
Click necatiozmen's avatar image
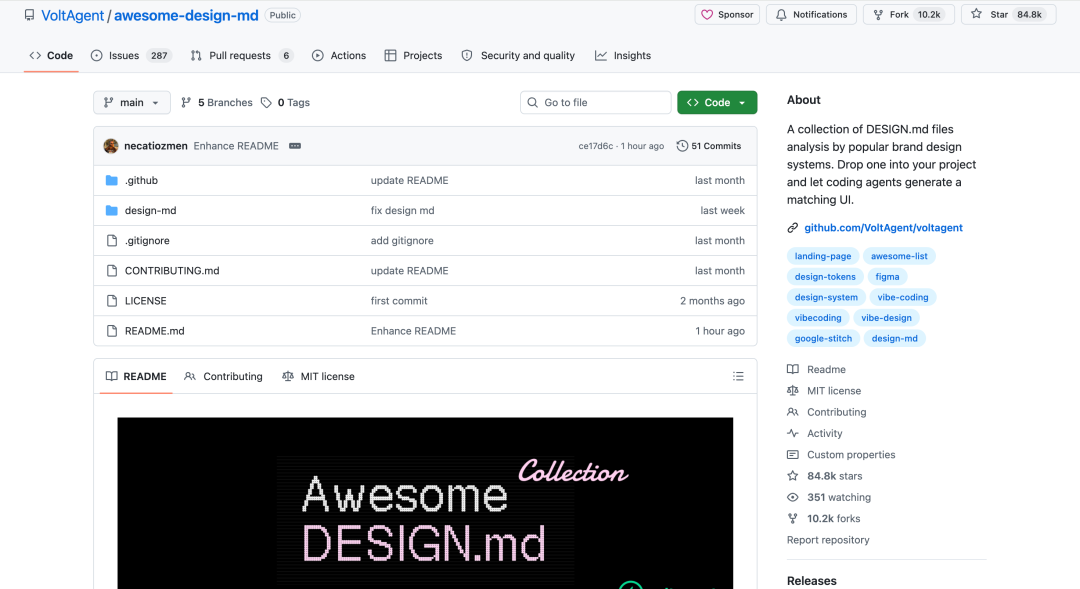coord(111,146)
